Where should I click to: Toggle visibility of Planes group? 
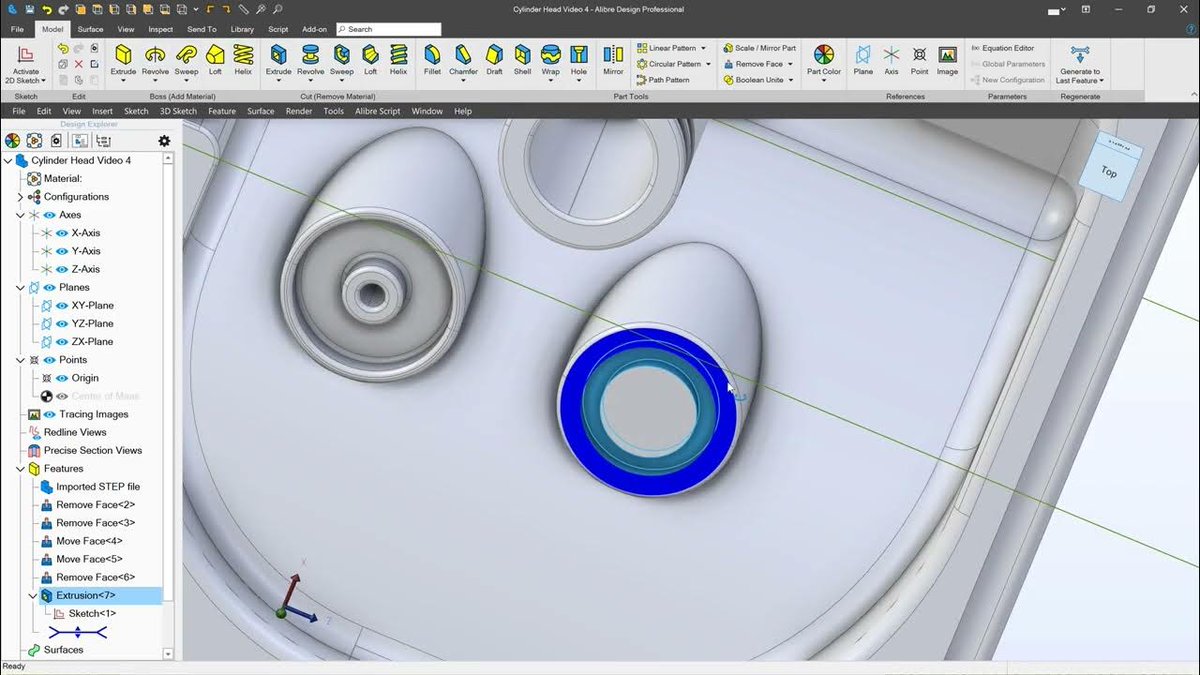[48, 287]
